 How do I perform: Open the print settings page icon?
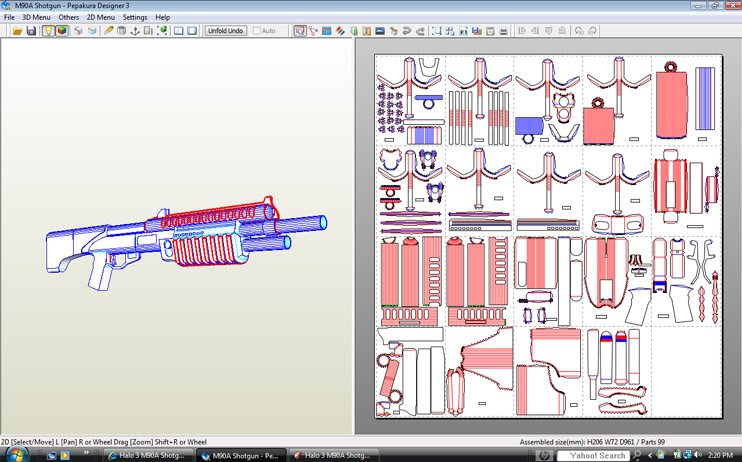click(x=490, y=31)
